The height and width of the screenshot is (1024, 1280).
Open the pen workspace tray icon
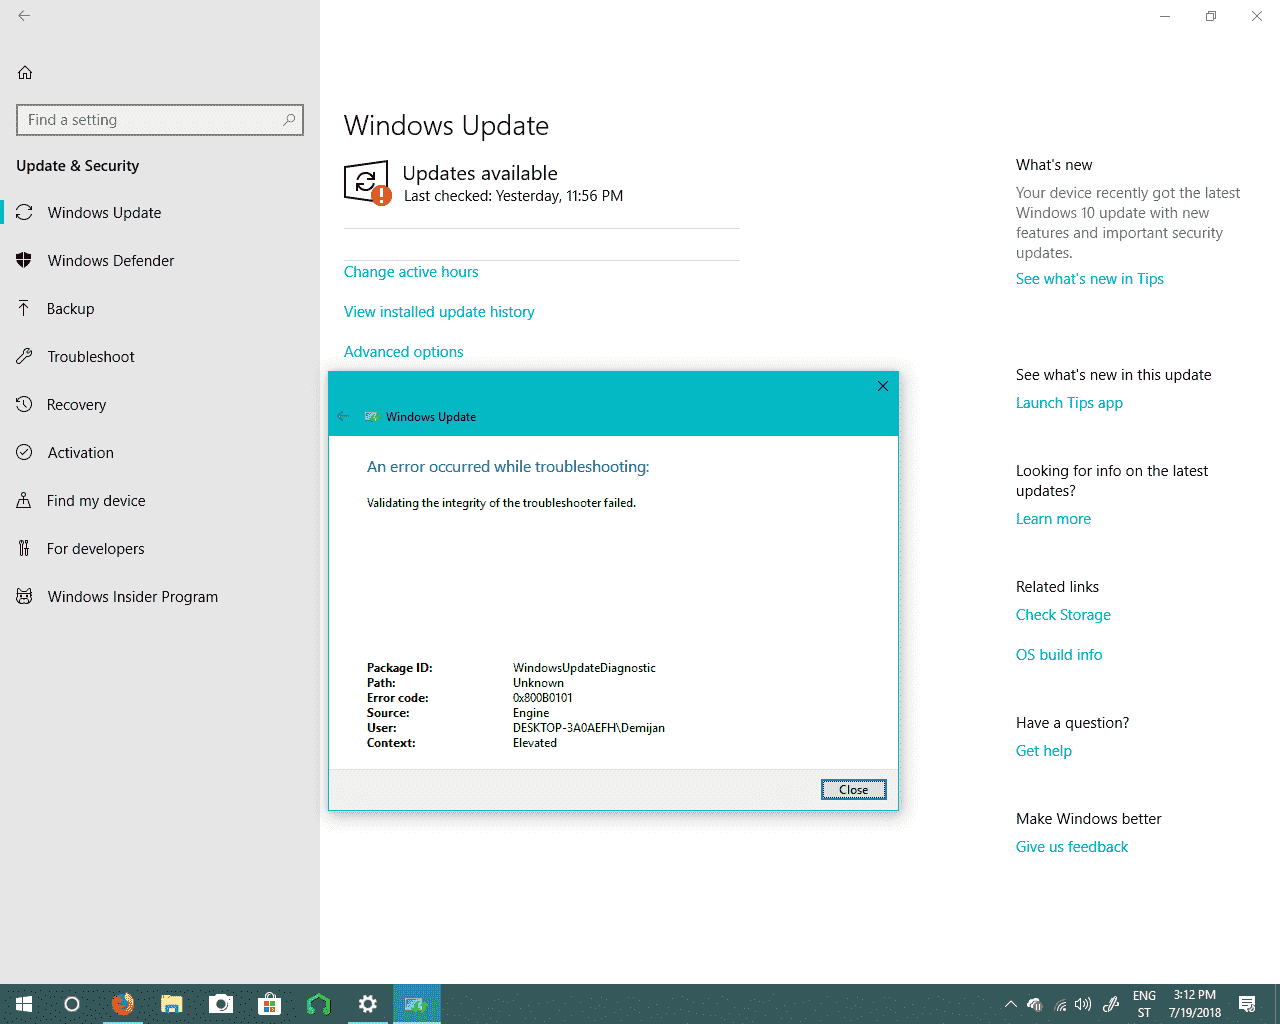click(1110, 1004)
